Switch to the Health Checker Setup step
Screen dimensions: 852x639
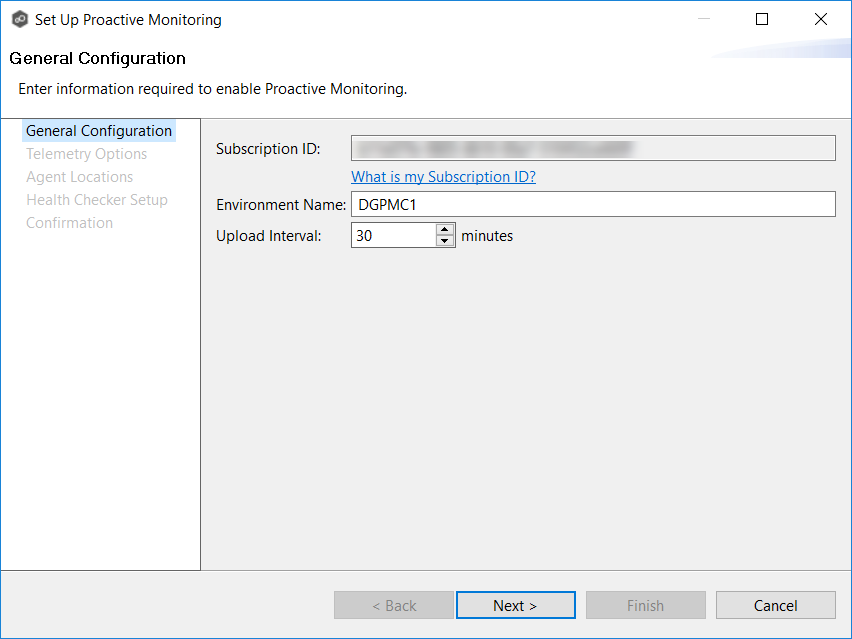(x=97, y=200)
